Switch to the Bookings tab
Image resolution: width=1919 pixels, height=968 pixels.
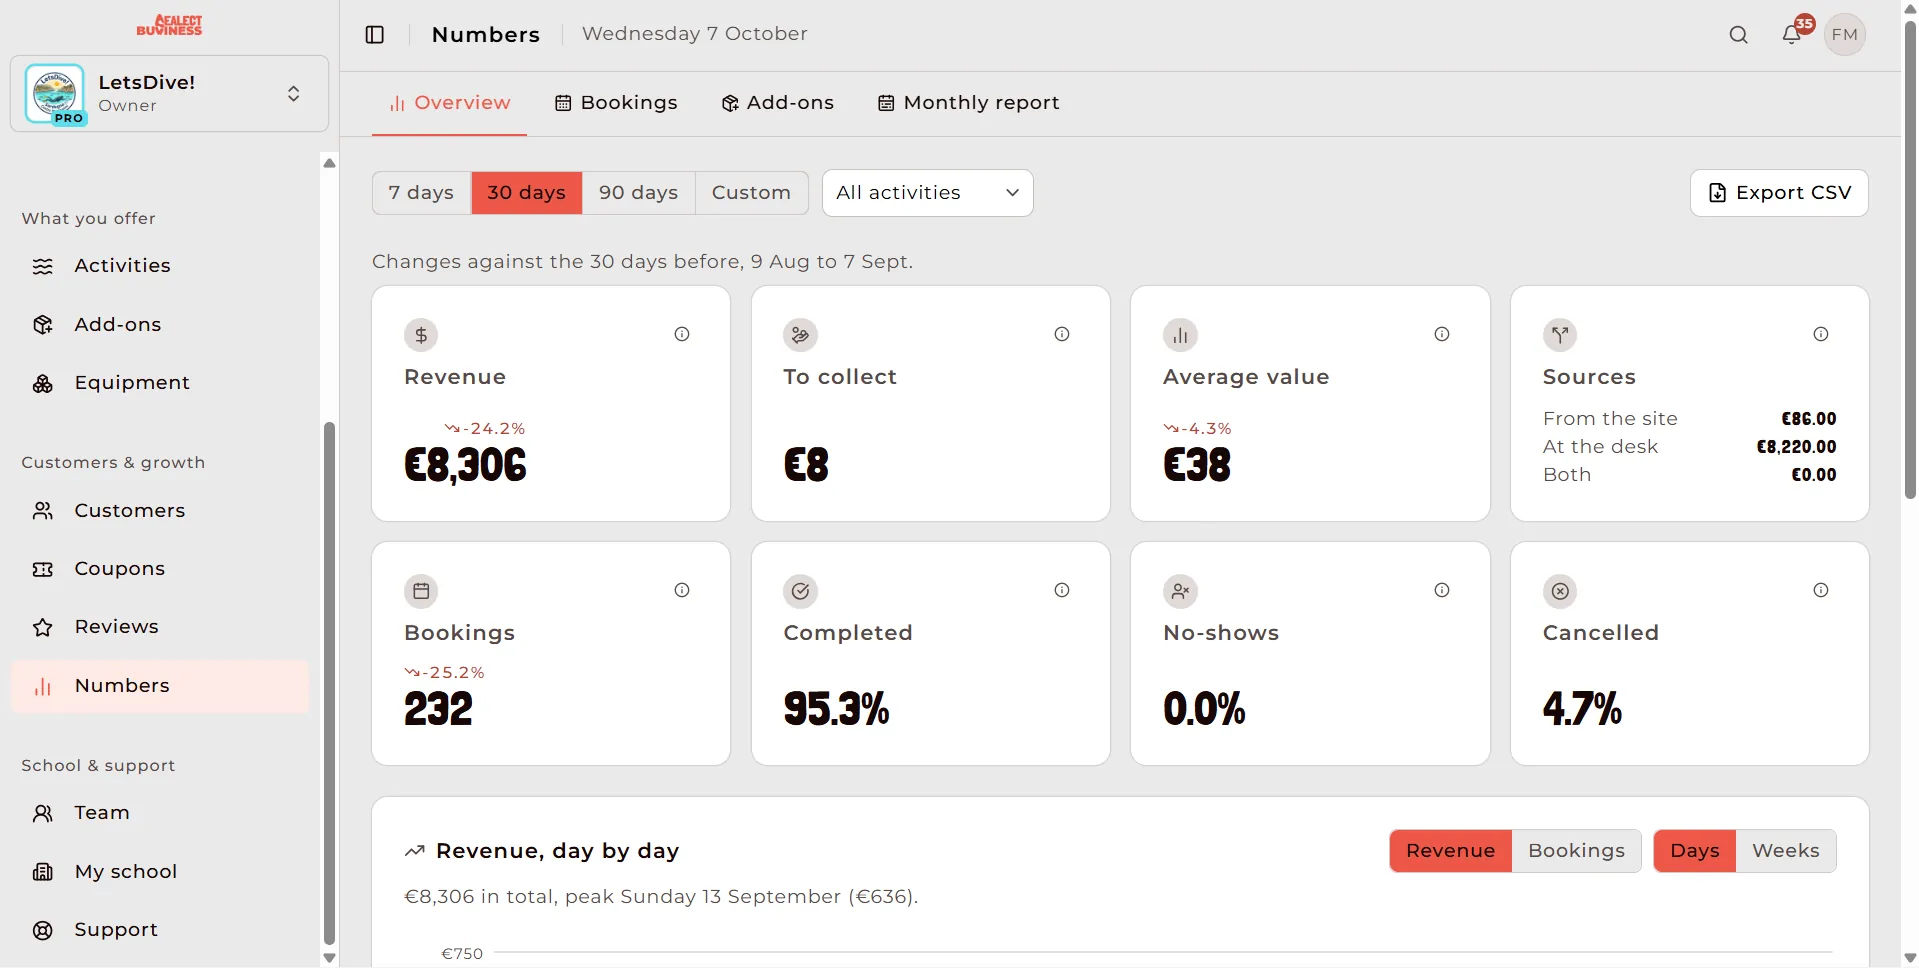616,103
